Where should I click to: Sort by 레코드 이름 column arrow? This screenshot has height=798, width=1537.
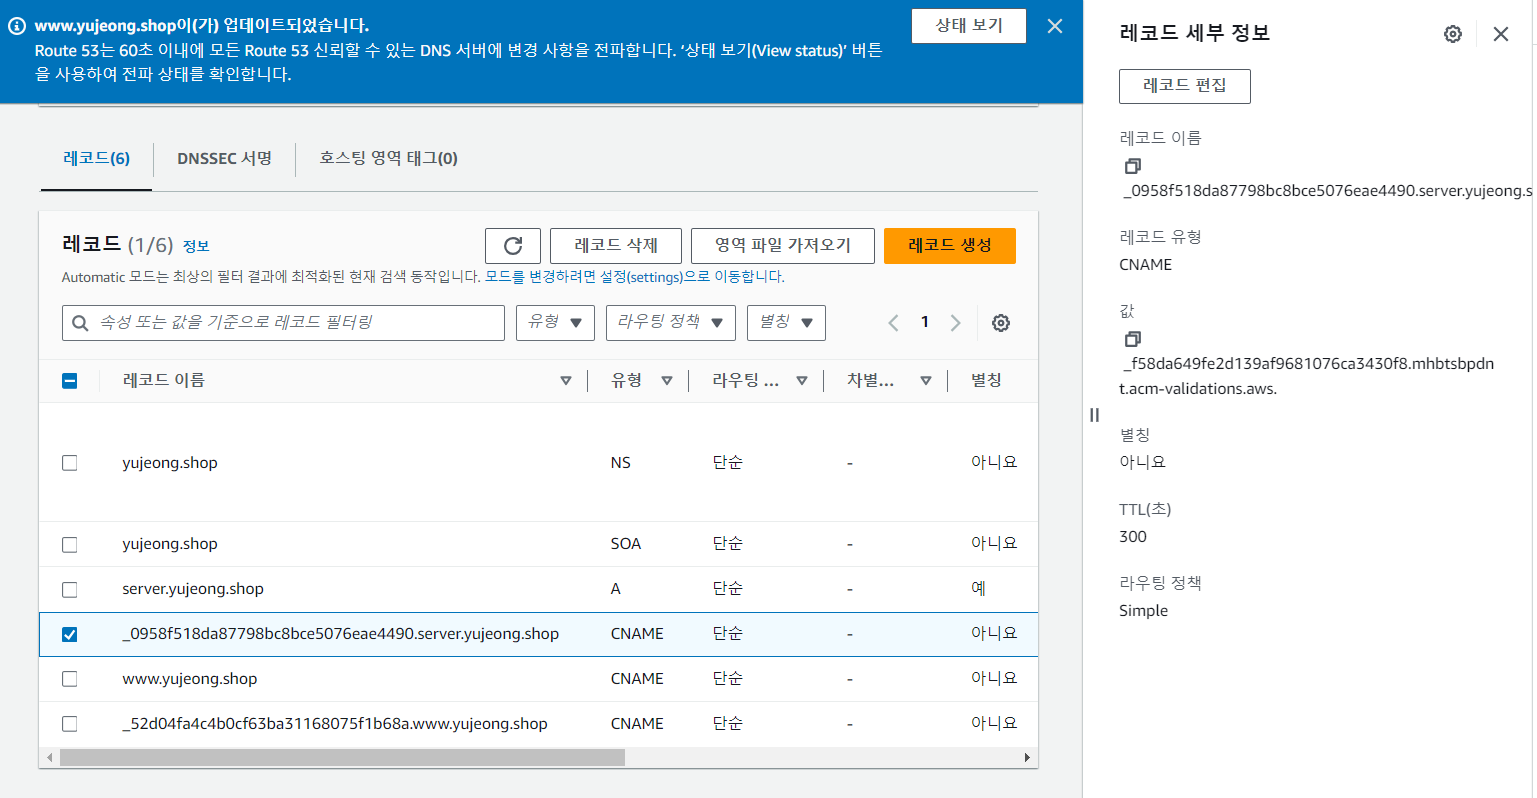pos(566,381)
